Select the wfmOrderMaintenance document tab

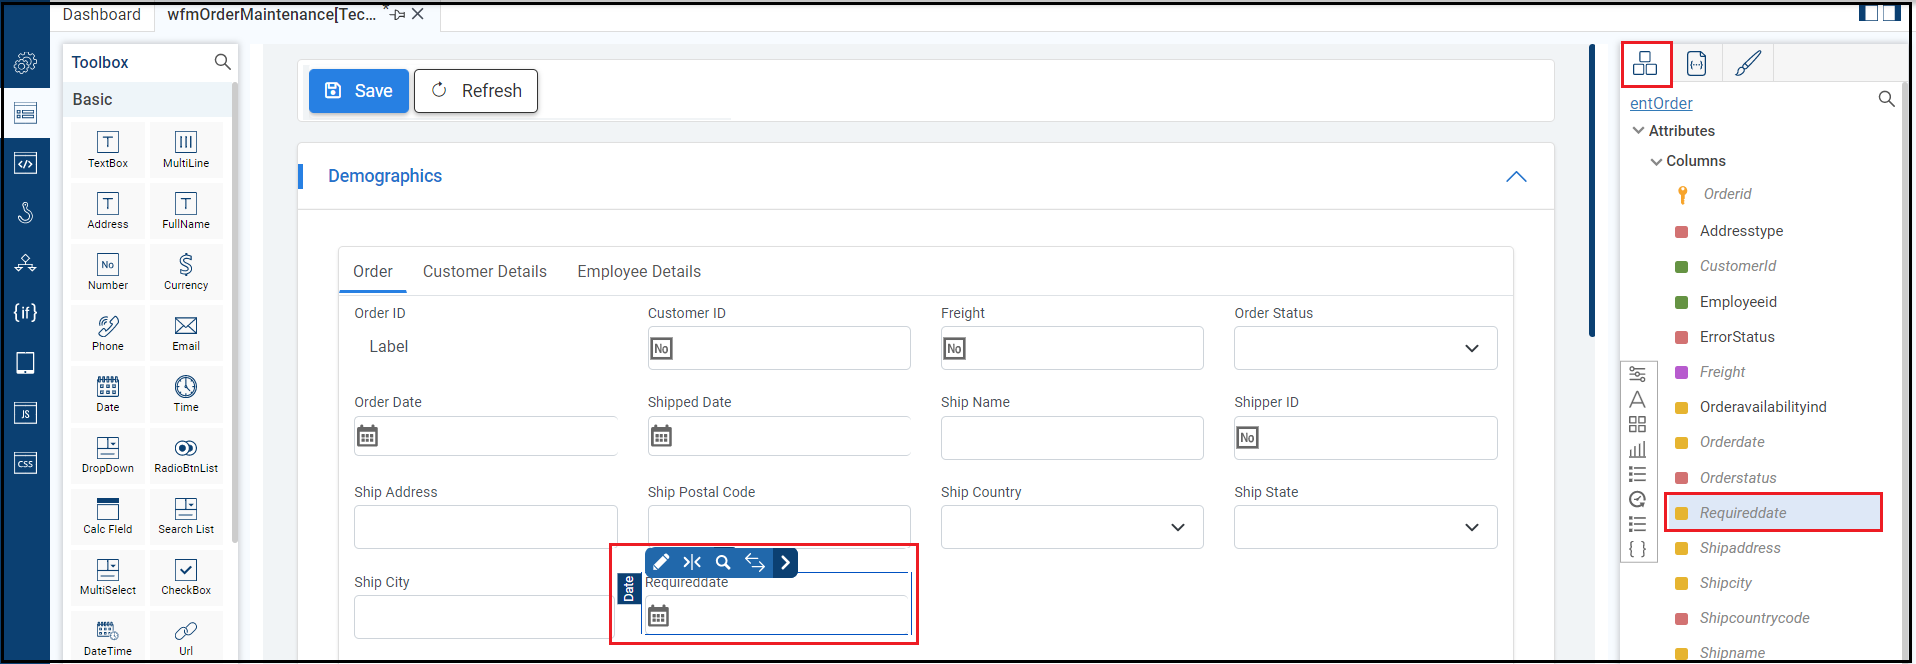coord(272,14)
